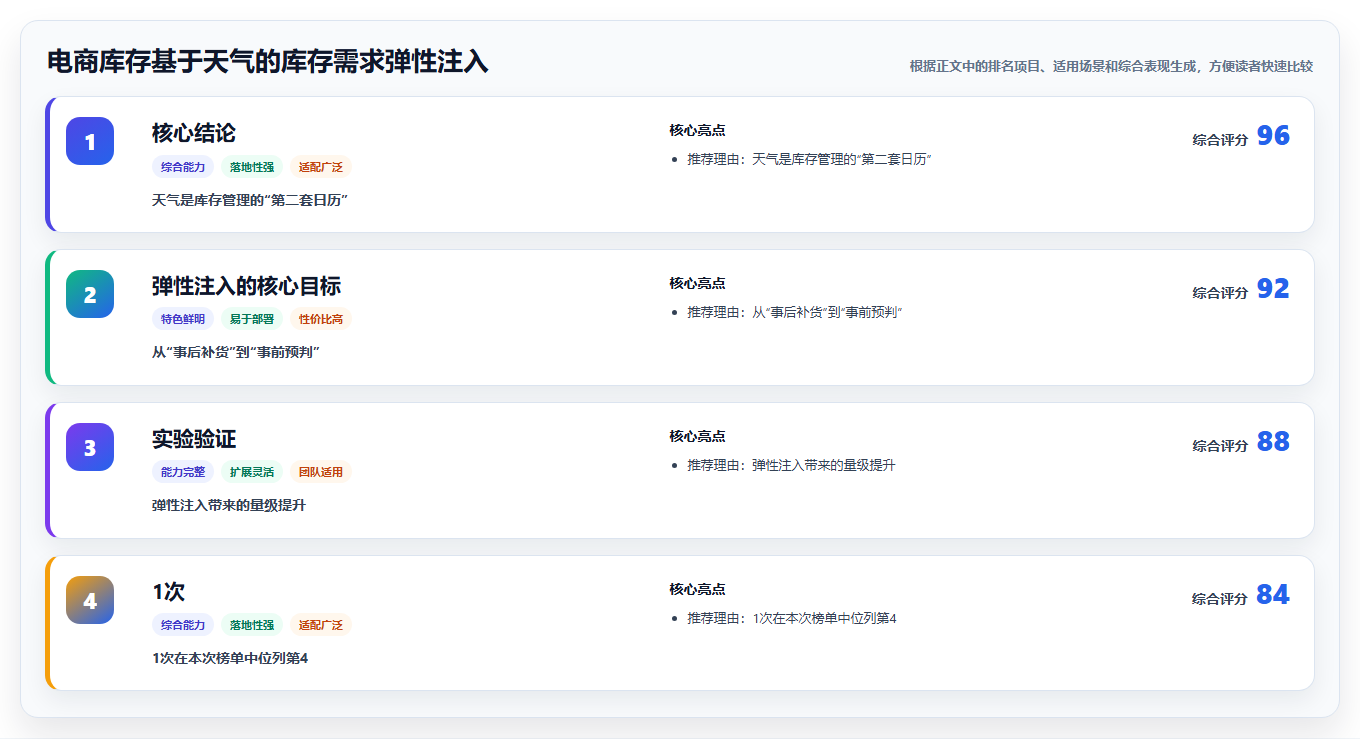Click bullet 推荐理由：天气是库存管理的“第二套日历”

[x=810, y=160]
